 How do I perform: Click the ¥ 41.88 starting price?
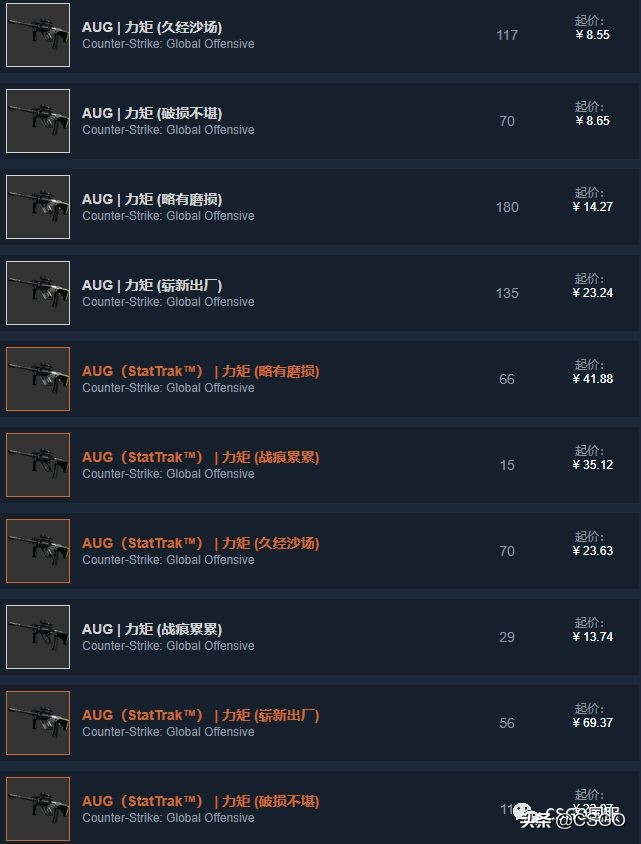(x=593, y=379)
